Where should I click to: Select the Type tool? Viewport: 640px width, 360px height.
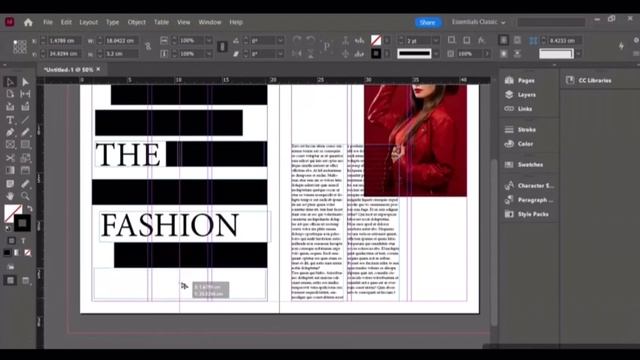pos(10,120)
